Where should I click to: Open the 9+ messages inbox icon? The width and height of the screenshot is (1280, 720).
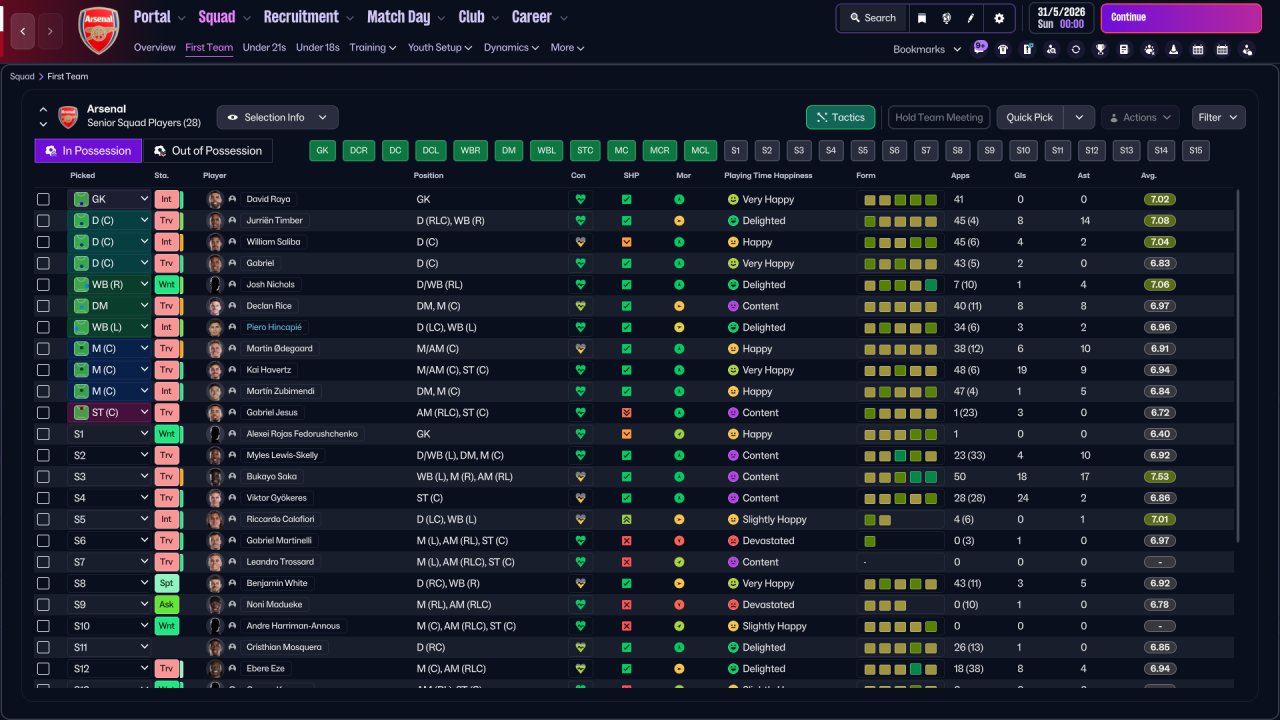[x=980, y=47]
